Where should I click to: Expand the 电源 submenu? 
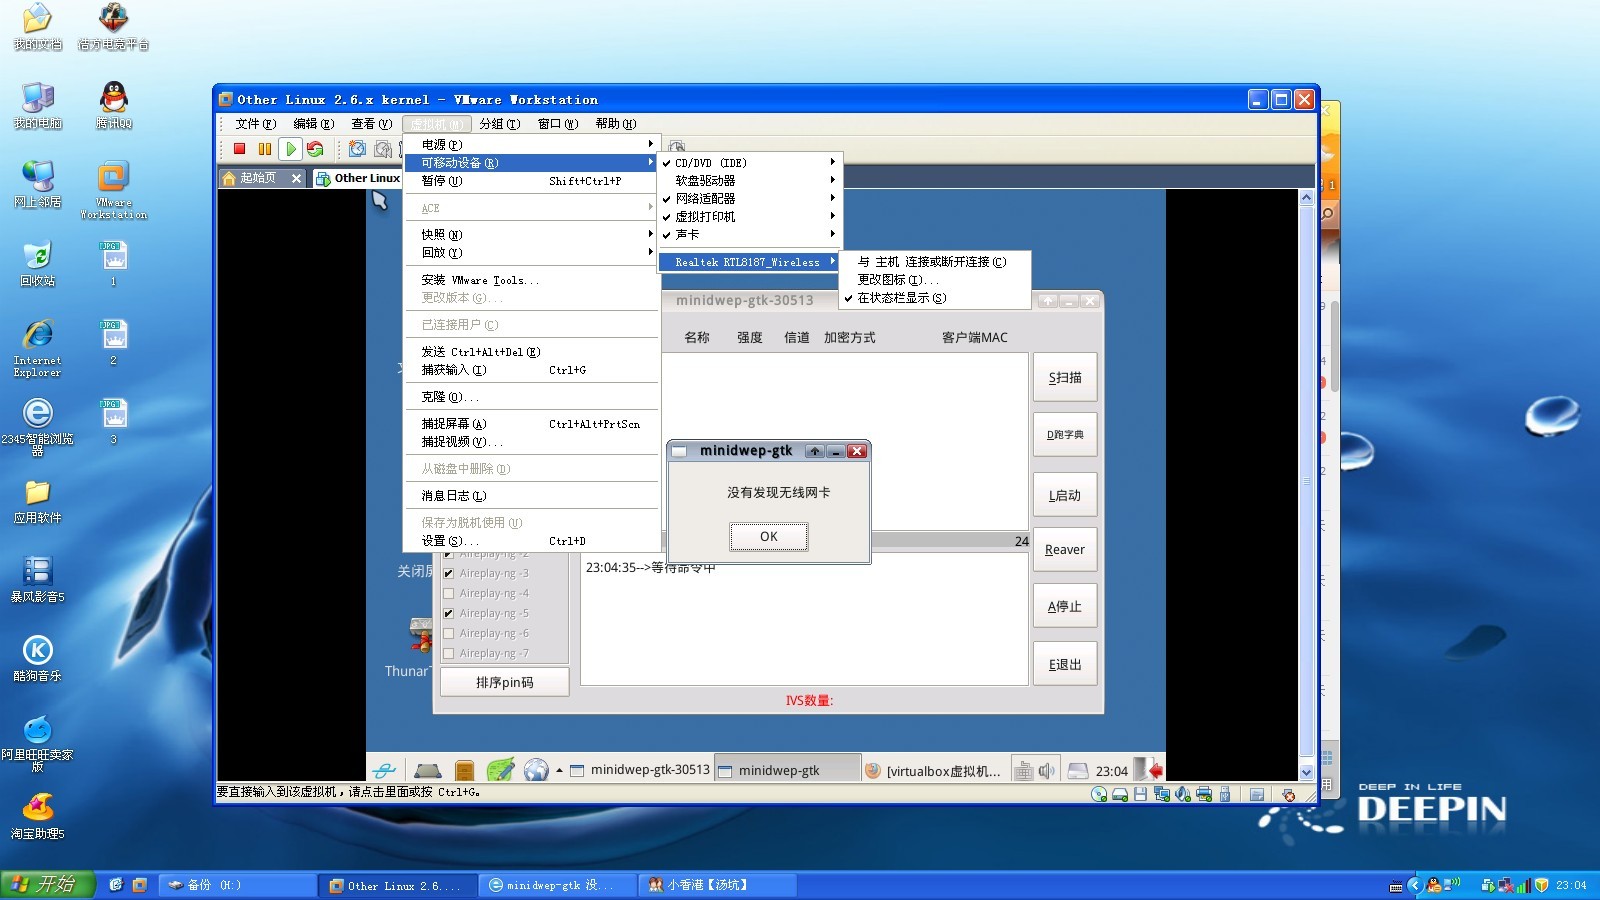531,144
